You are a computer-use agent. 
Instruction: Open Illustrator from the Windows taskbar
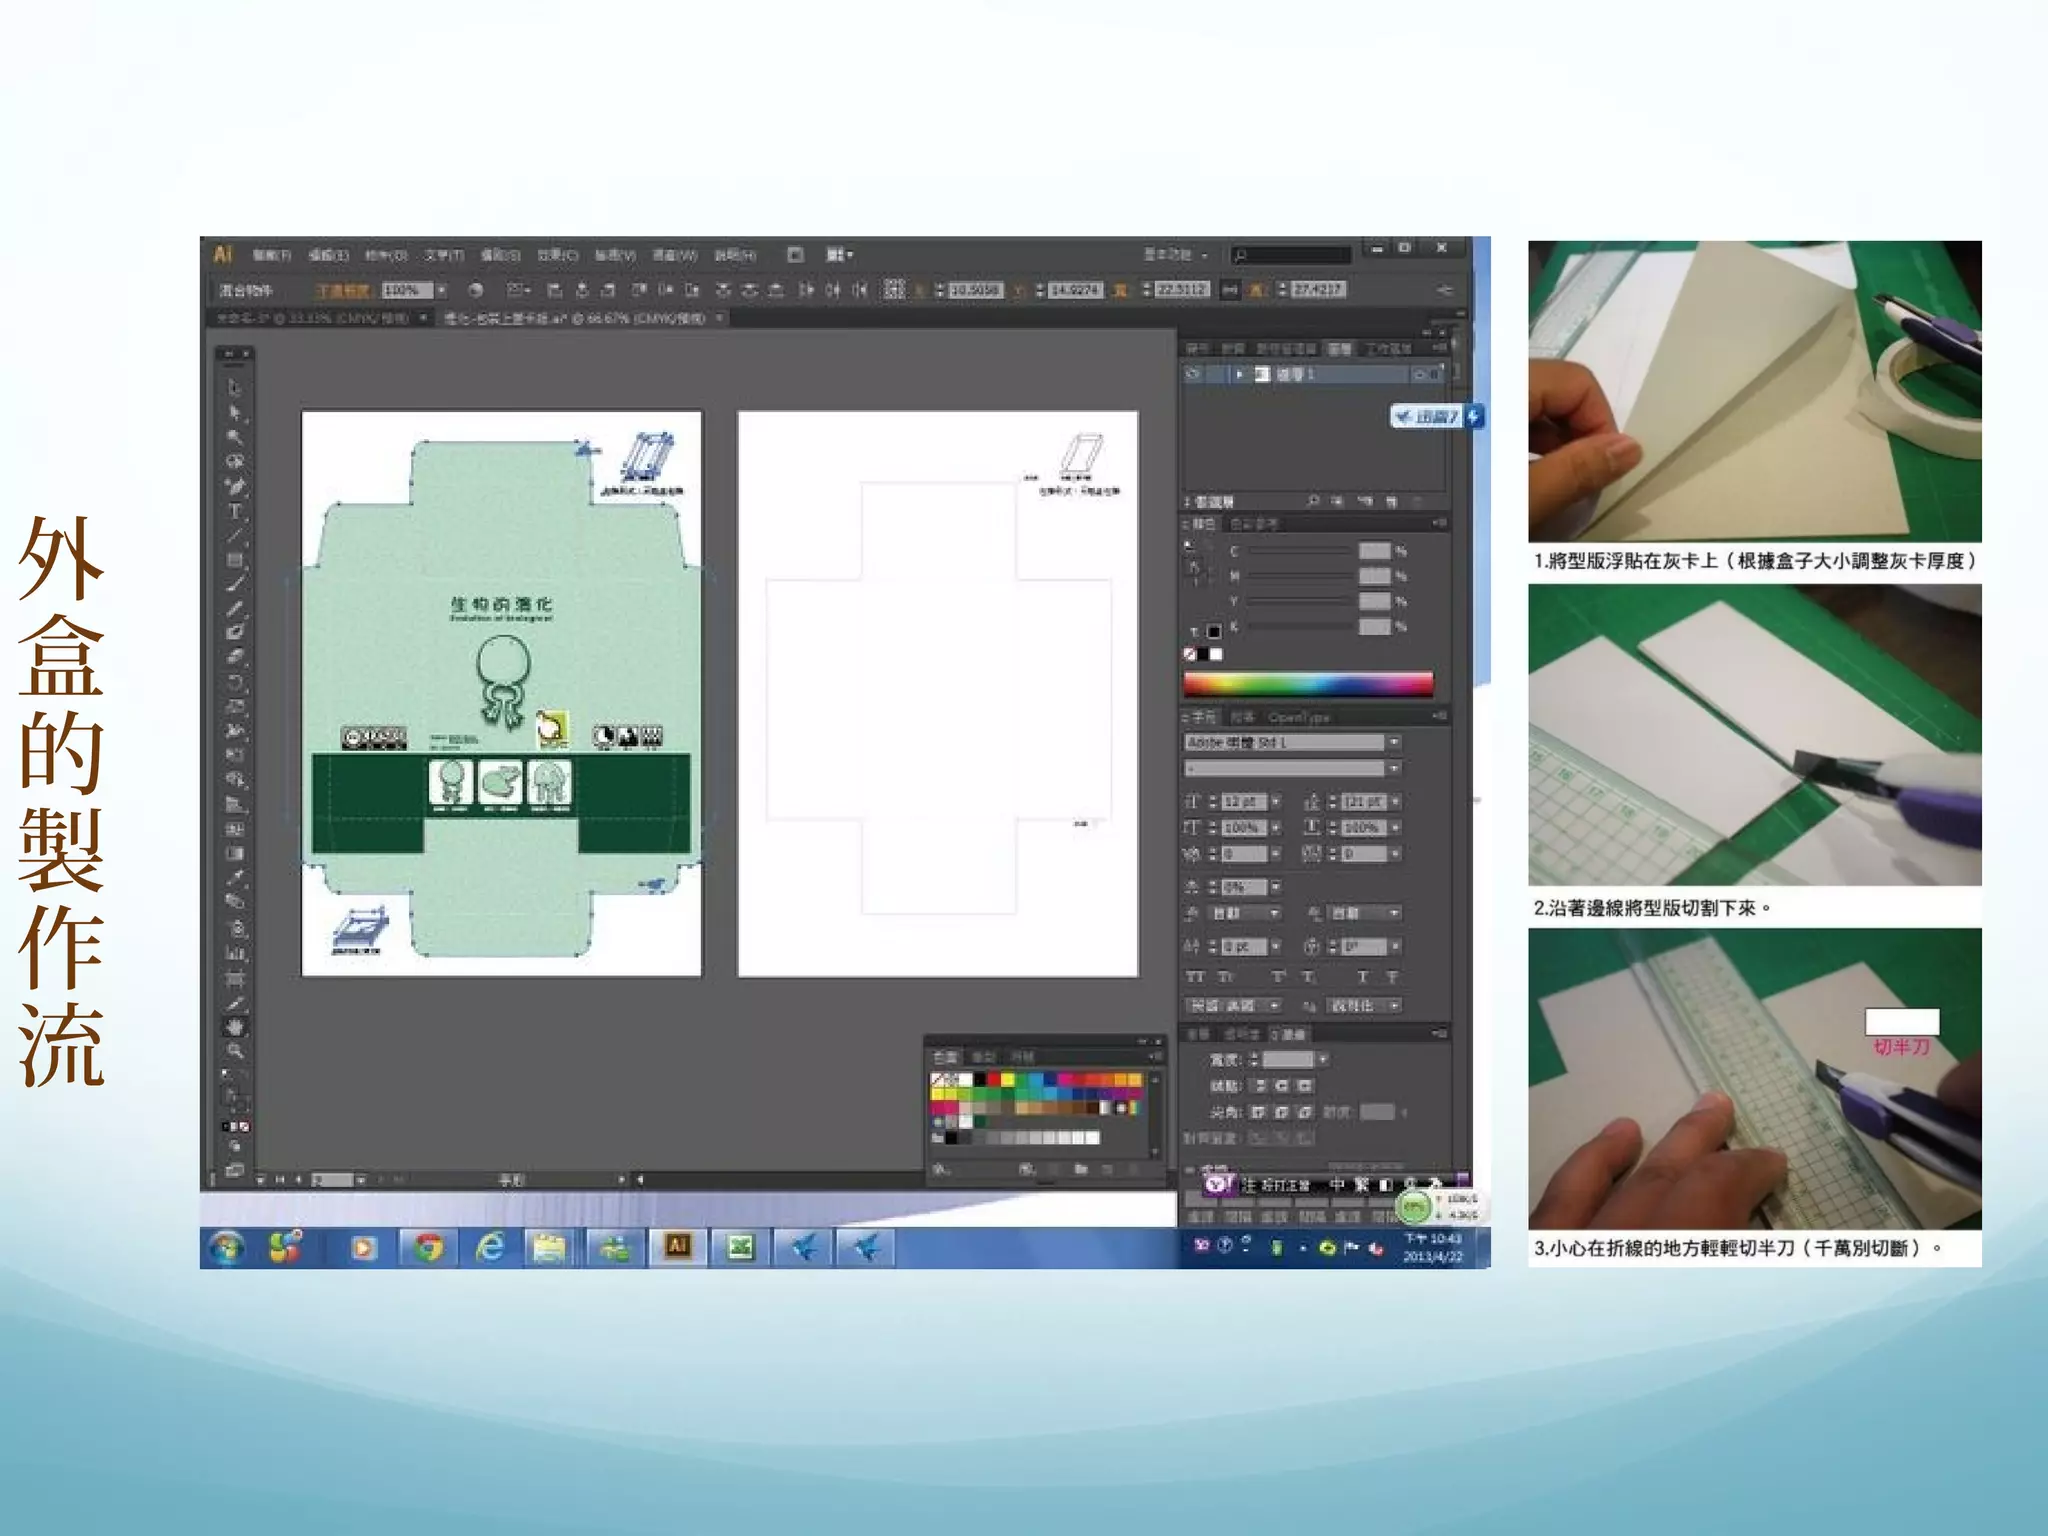coord(678,1246)
